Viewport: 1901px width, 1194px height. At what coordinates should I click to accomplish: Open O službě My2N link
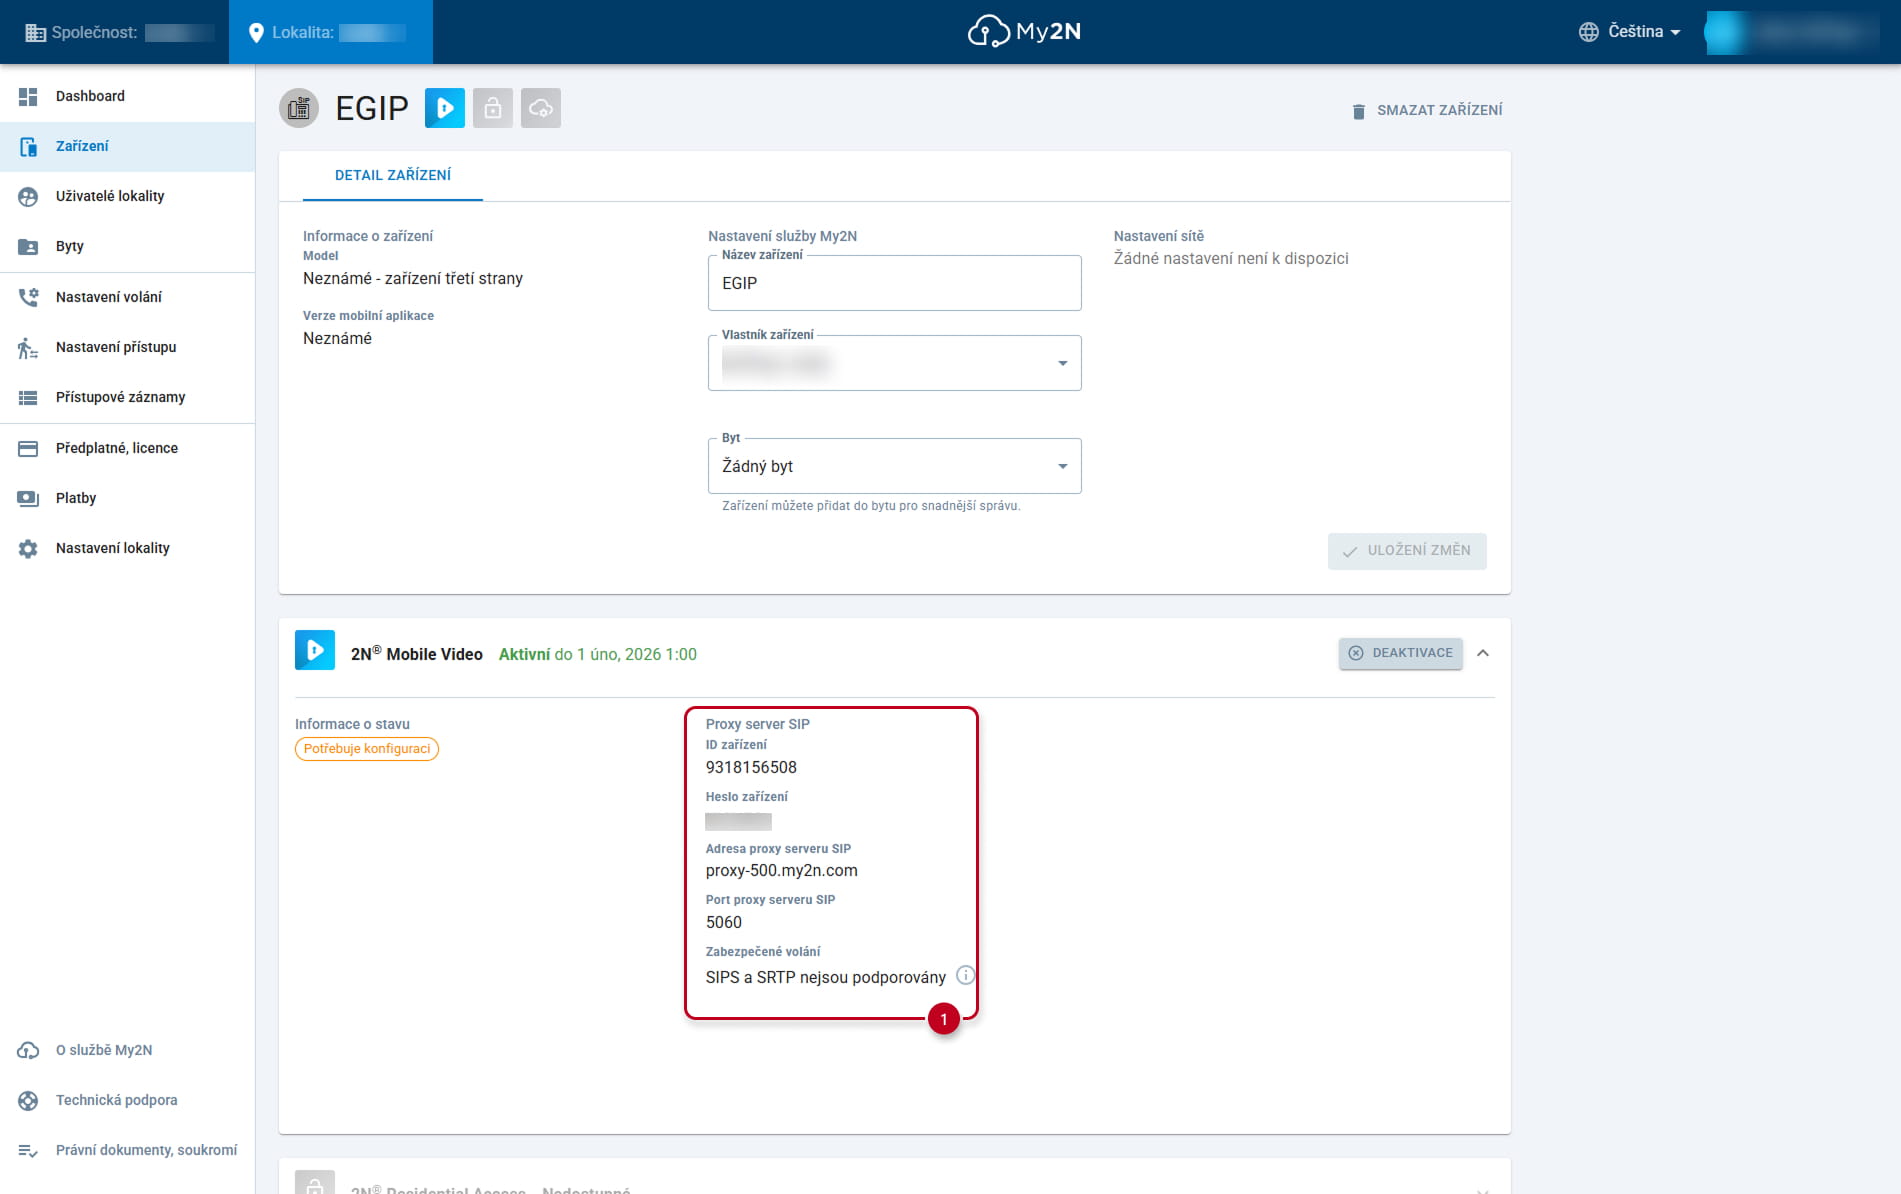tap(127, 1050)
